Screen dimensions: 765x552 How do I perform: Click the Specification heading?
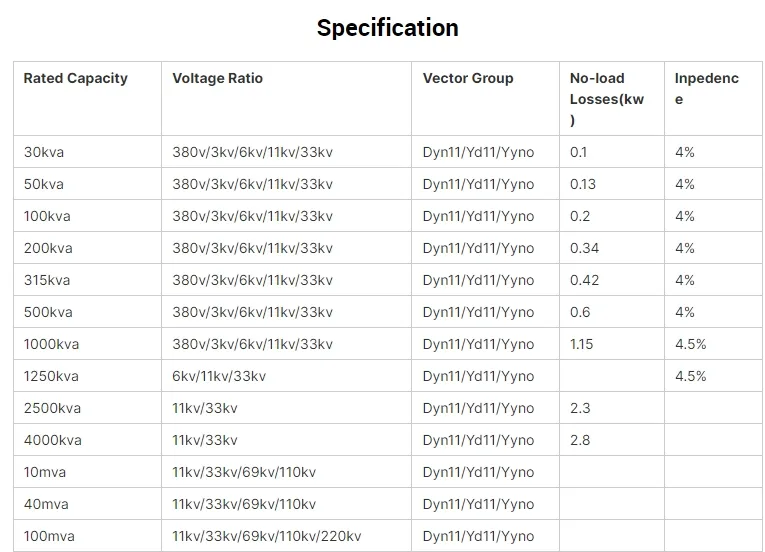pyautogui.click(x=387, y=28)
